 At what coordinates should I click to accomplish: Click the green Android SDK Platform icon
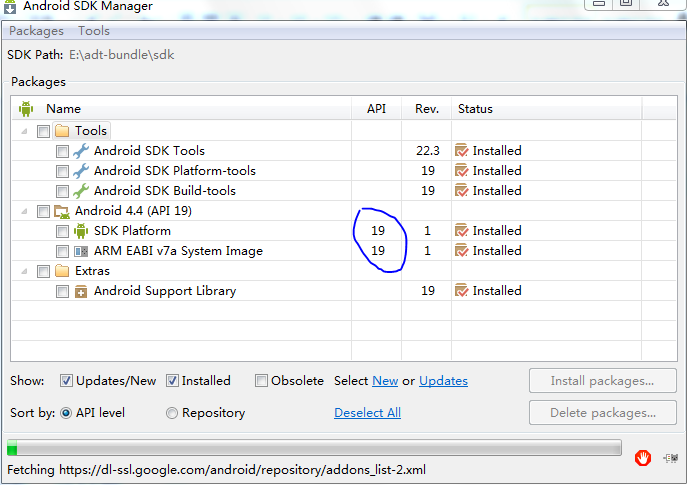click(x=81, y=231)
